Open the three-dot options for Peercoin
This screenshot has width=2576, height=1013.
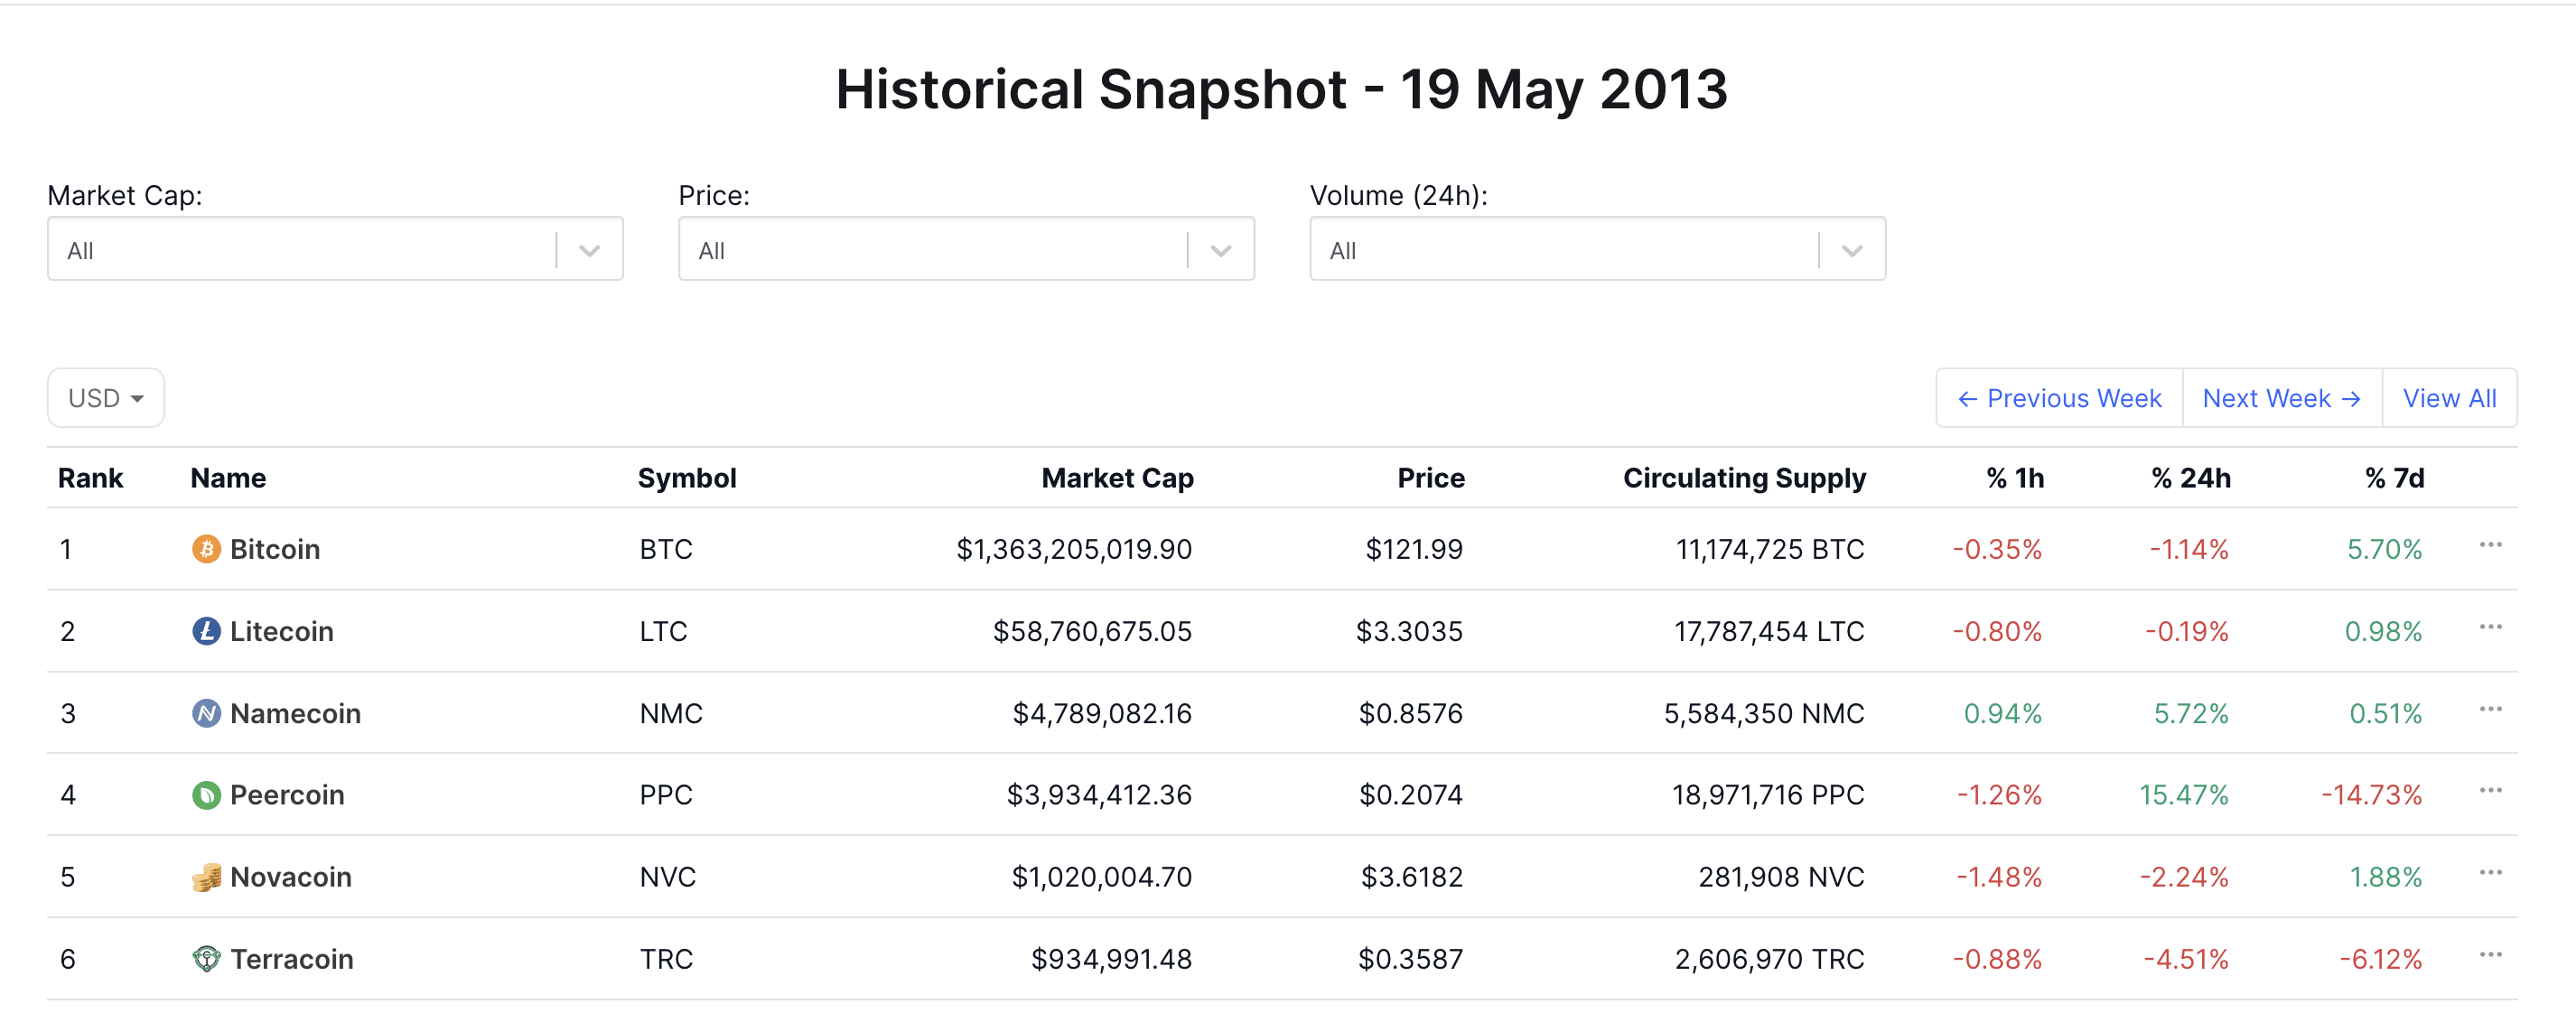point(2490,789)
